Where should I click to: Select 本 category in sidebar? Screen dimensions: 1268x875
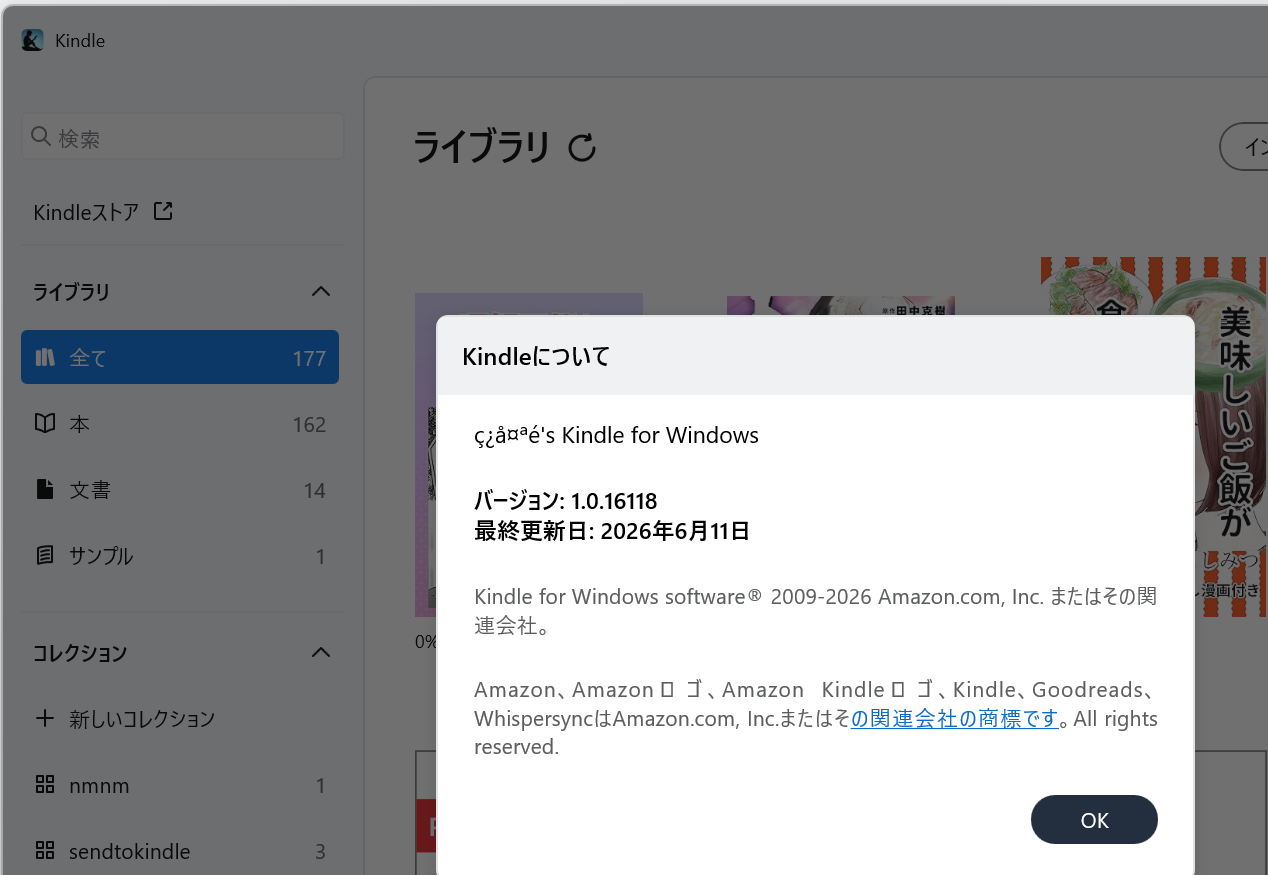click(180, 424)
